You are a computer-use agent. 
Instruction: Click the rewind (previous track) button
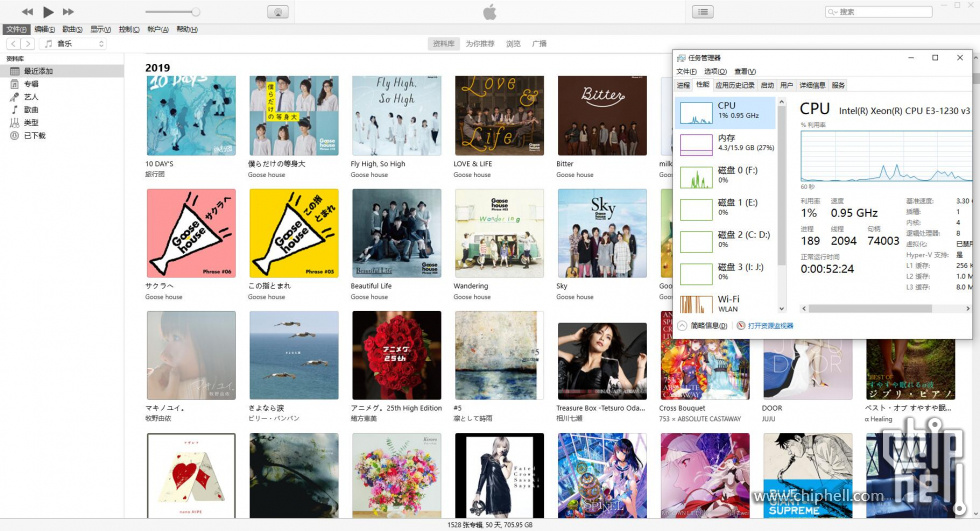click(28, 12)
